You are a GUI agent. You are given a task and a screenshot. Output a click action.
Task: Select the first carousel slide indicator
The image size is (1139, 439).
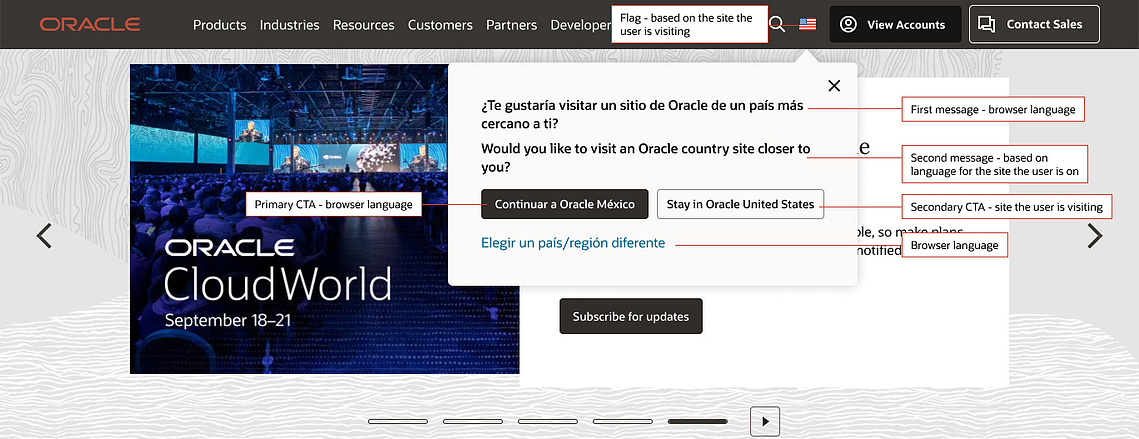[398, 422]
